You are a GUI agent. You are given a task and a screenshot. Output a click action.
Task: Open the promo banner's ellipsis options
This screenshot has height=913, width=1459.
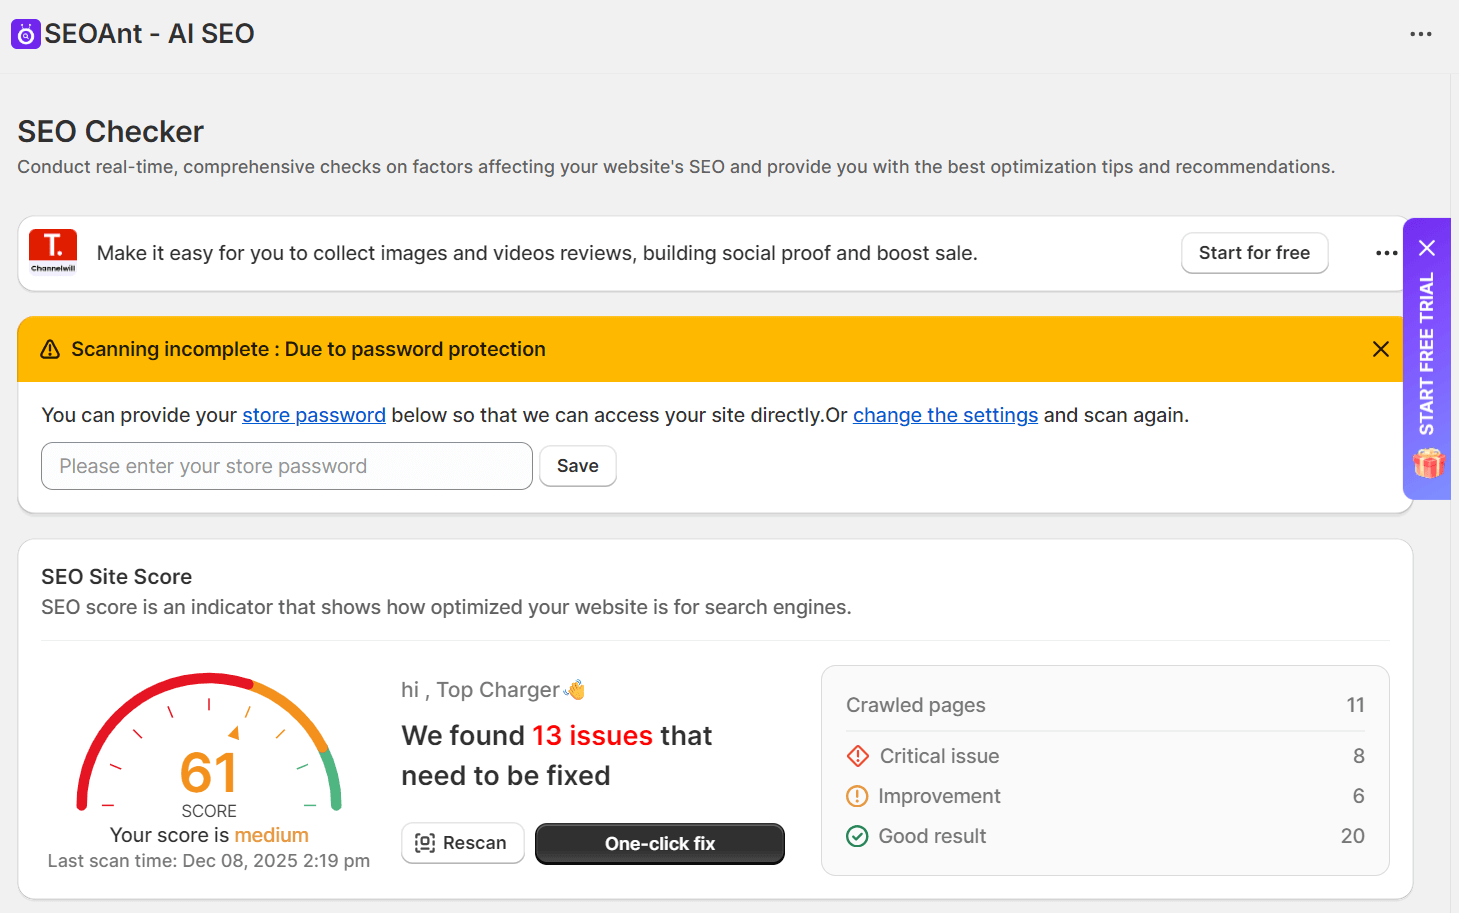pyautogui.click(x=1386, y=253)
